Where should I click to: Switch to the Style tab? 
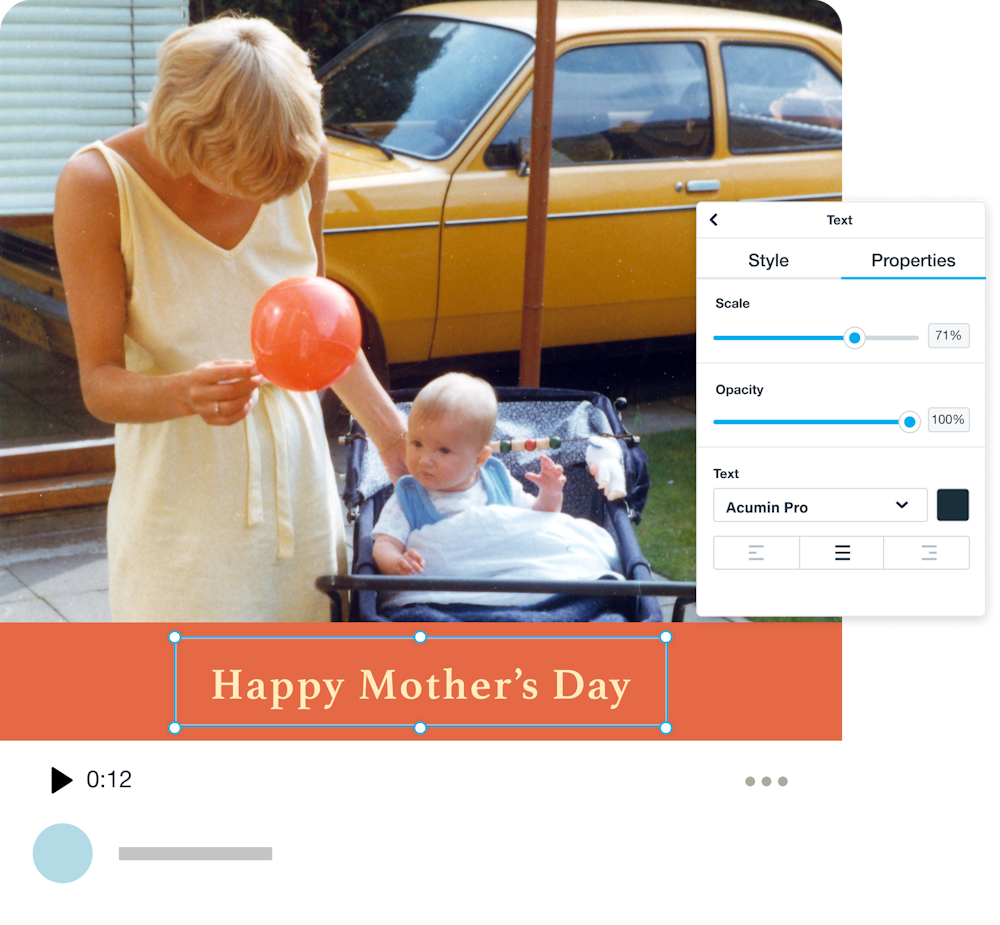tap(768, 260)
